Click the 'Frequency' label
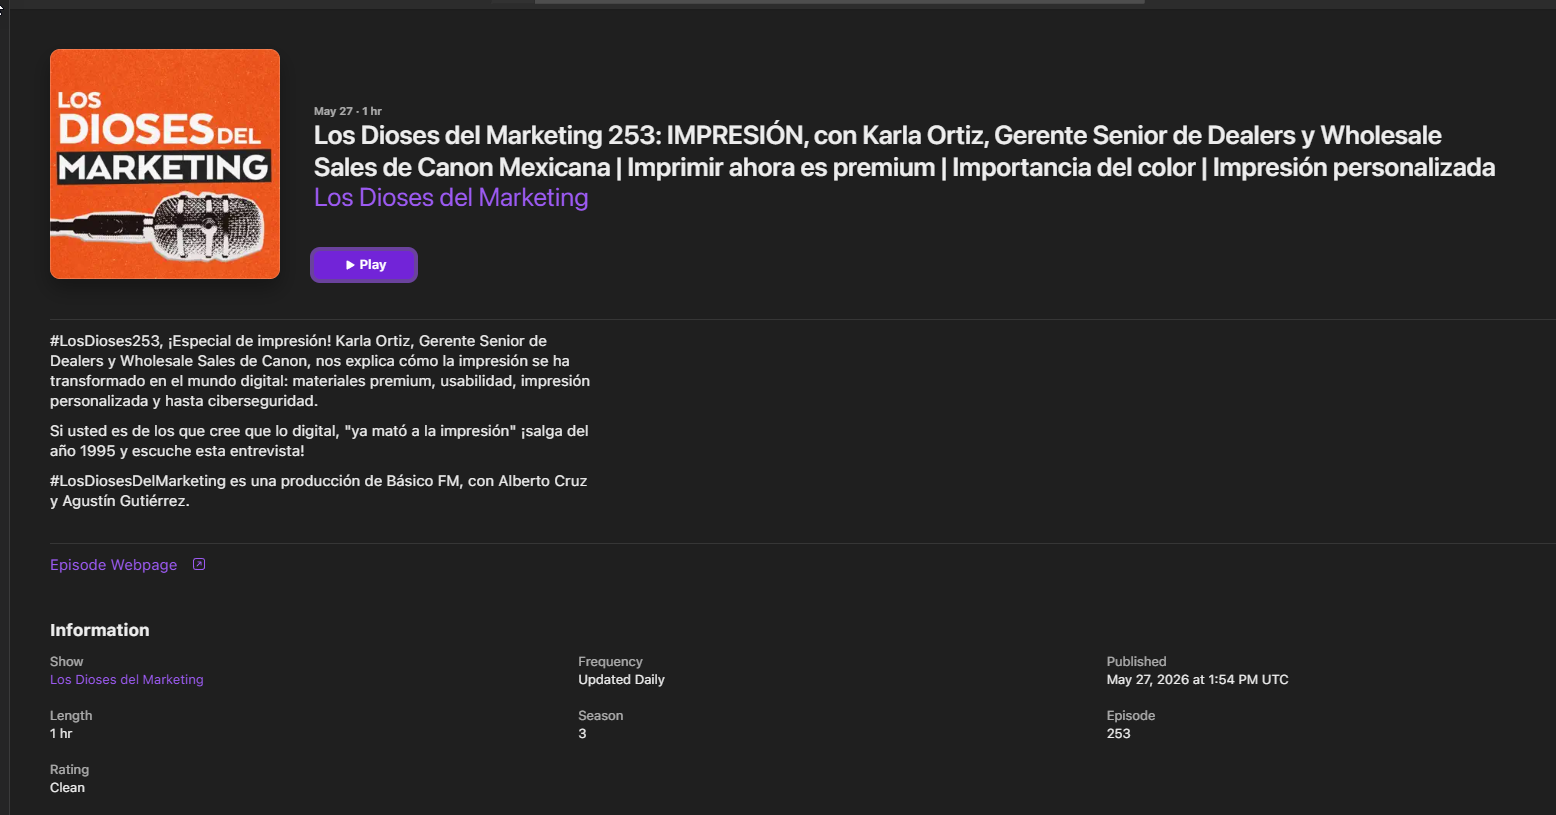The height and width of the screenshot is (815, 1556). pyautogui.click(x=610, y=662)
